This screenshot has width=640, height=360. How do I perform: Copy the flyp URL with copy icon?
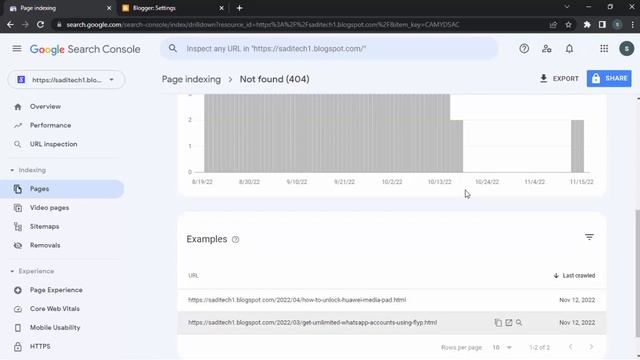click(498, 323)
